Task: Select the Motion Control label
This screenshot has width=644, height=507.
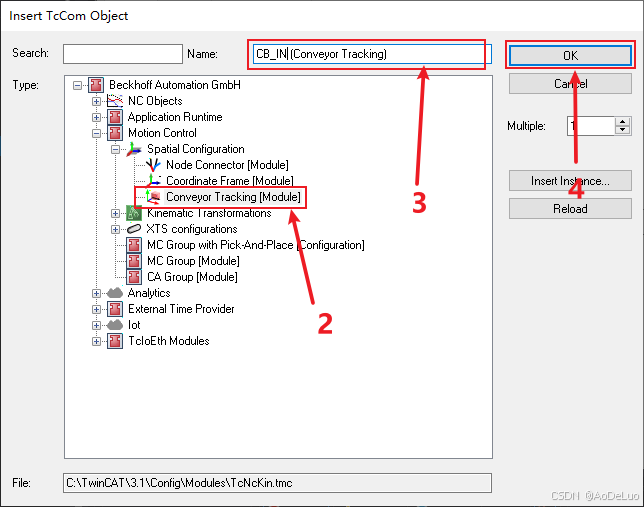Action: coord(162,133)
